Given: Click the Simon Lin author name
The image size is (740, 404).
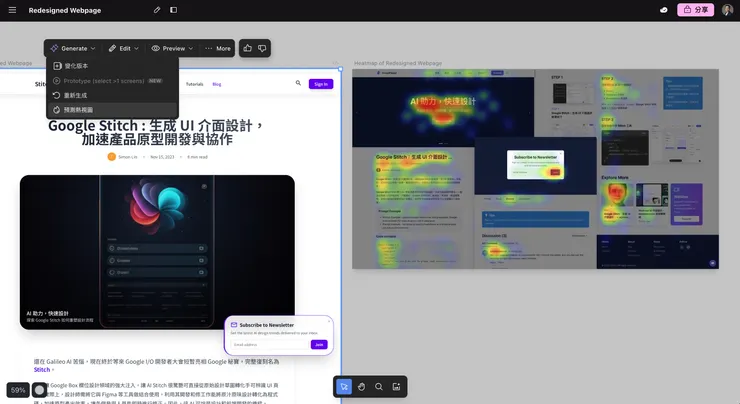Looking at the screenshot, I should click(127, 157).
